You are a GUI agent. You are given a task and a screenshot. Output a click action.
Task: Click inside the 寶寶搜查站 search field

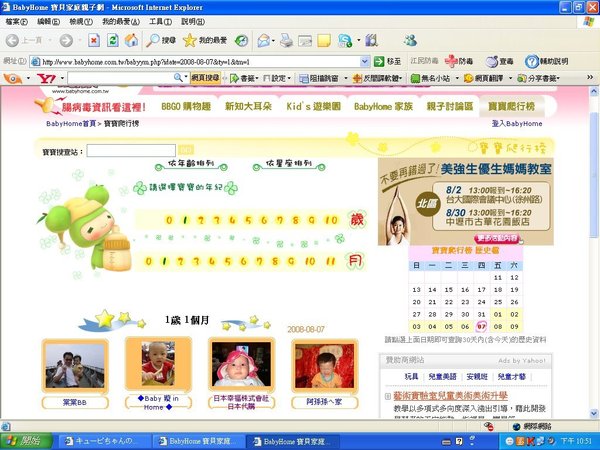(131, 151)
